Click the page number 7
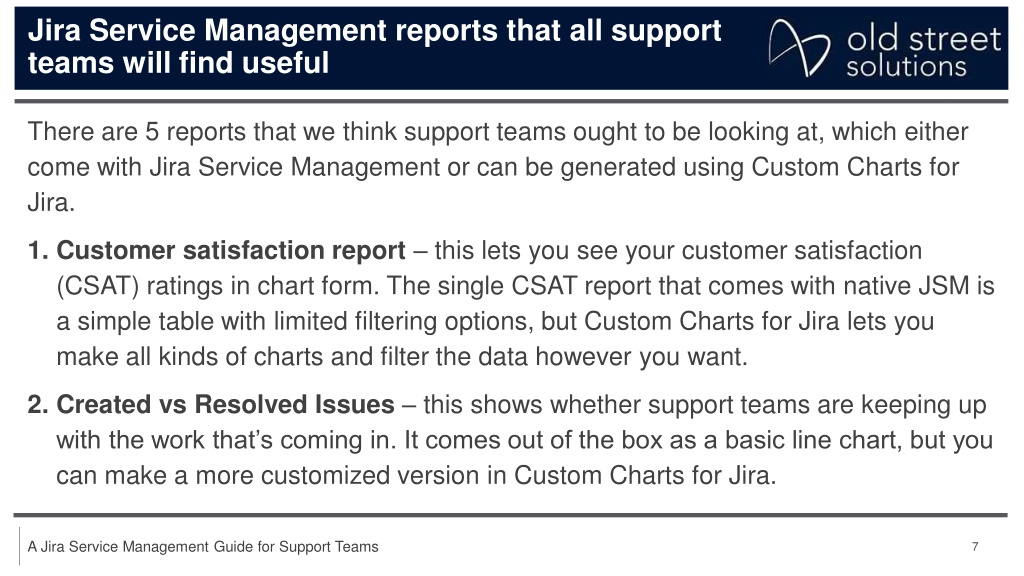1024x576 pixels. (975, 547)
